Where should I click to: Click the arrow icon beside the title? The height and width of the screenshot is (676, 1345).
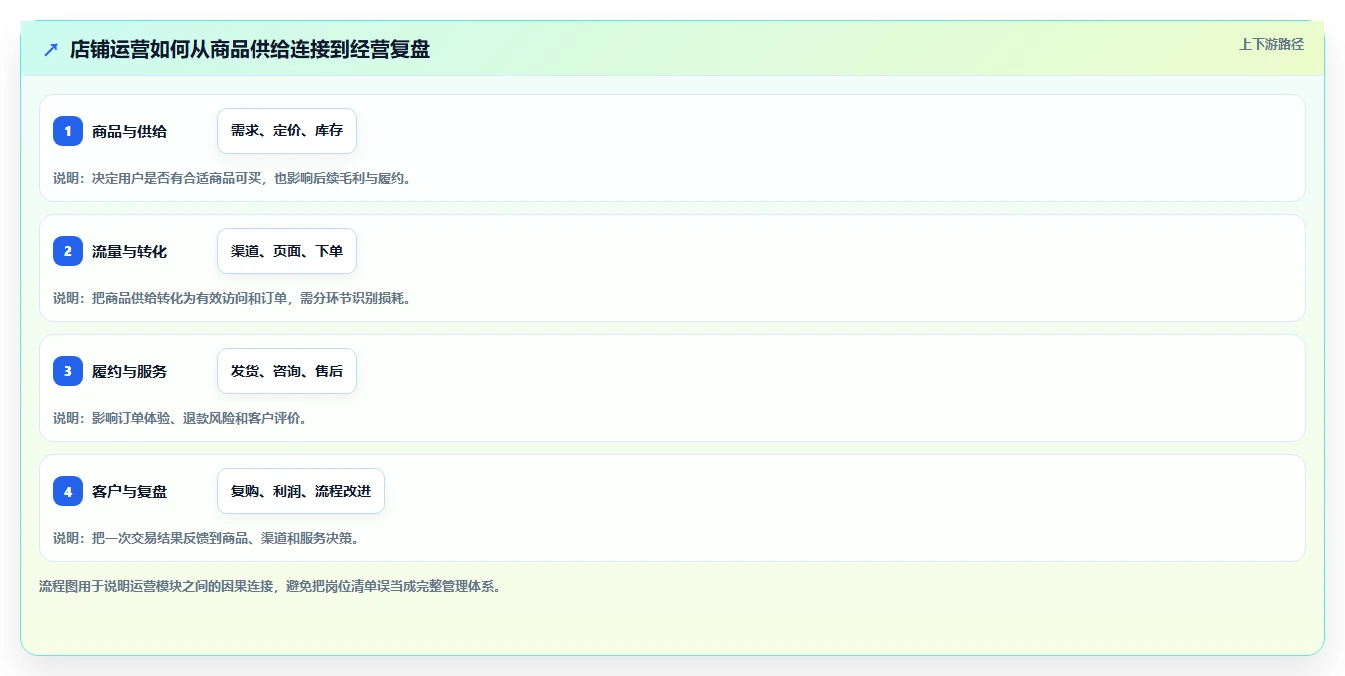(51, 49)
